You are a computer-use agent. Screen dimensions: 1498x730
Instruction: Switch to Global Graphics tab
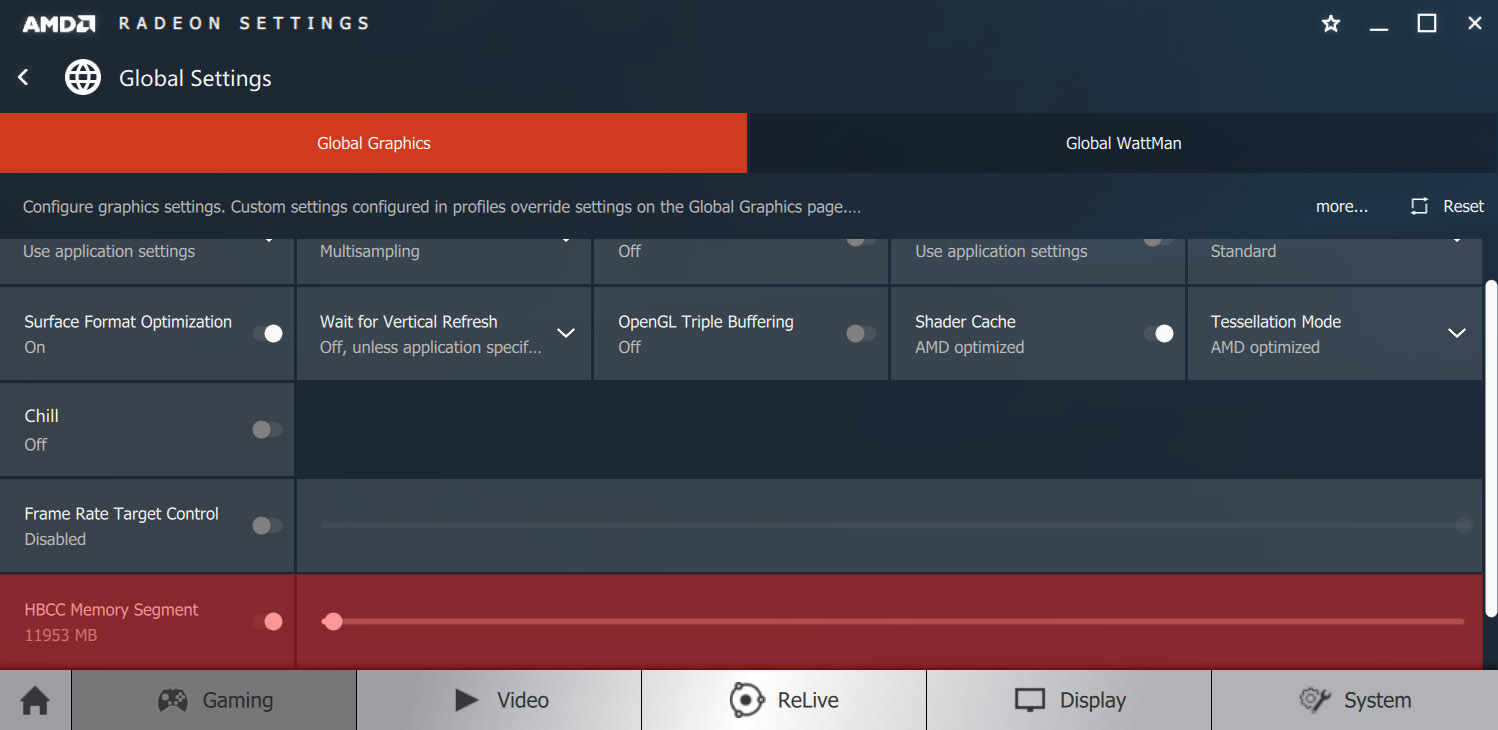(373, 143)
